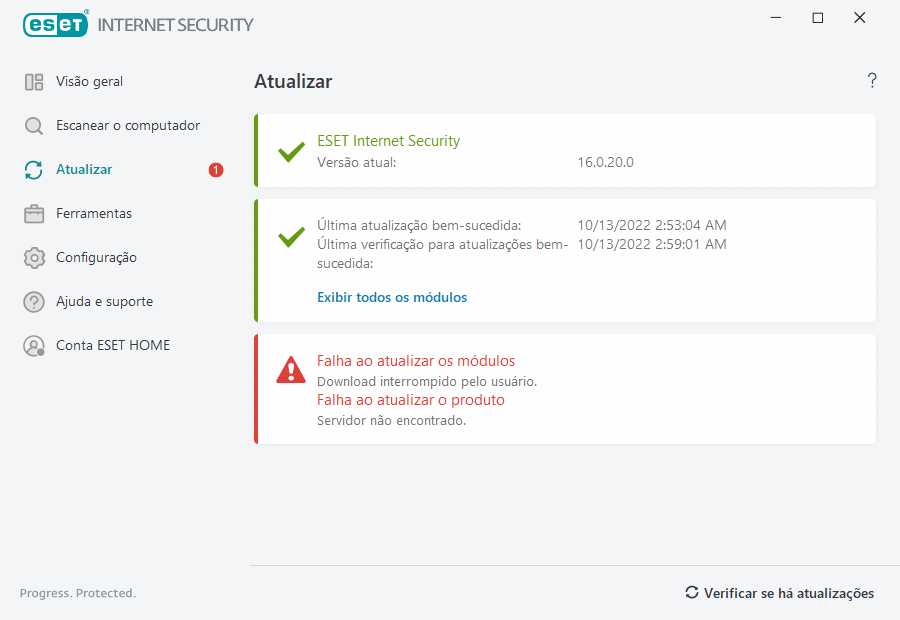
Task: Go to Escanear o computador section
Action: click(128, 126)
